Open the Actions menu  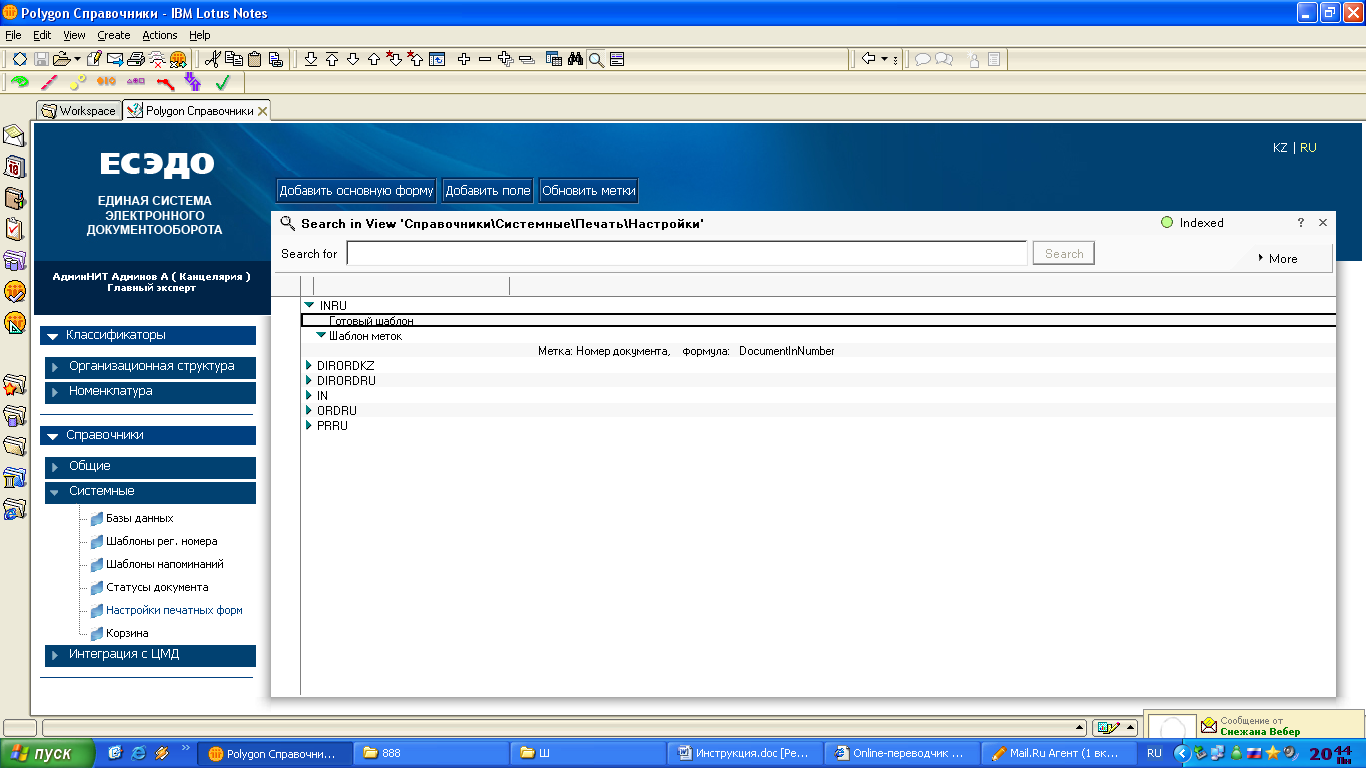pos(160,35)
